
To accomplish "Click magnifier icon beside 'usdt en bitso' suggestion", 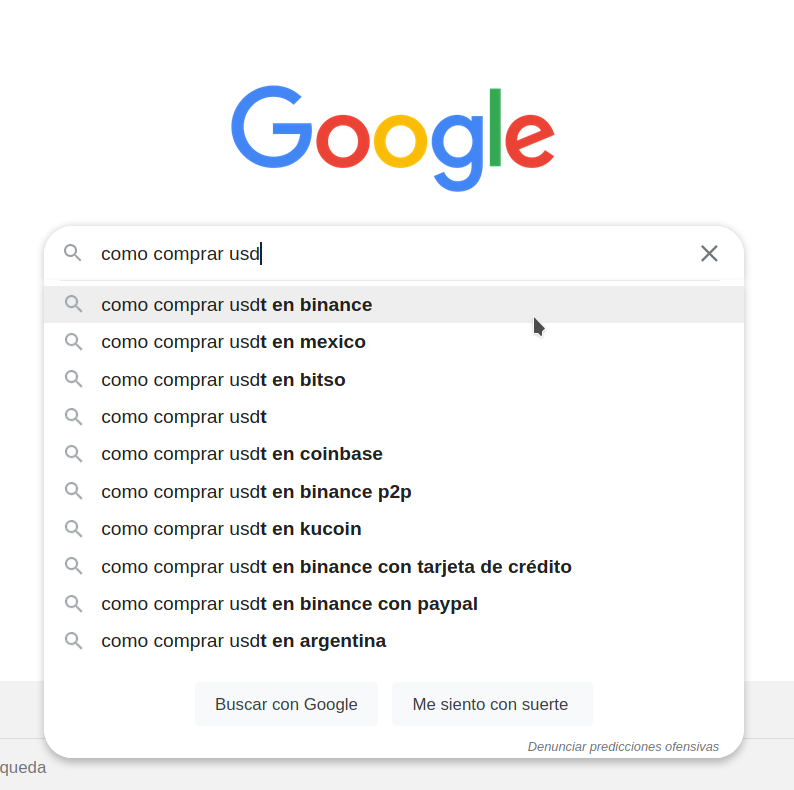I will 73,379.
